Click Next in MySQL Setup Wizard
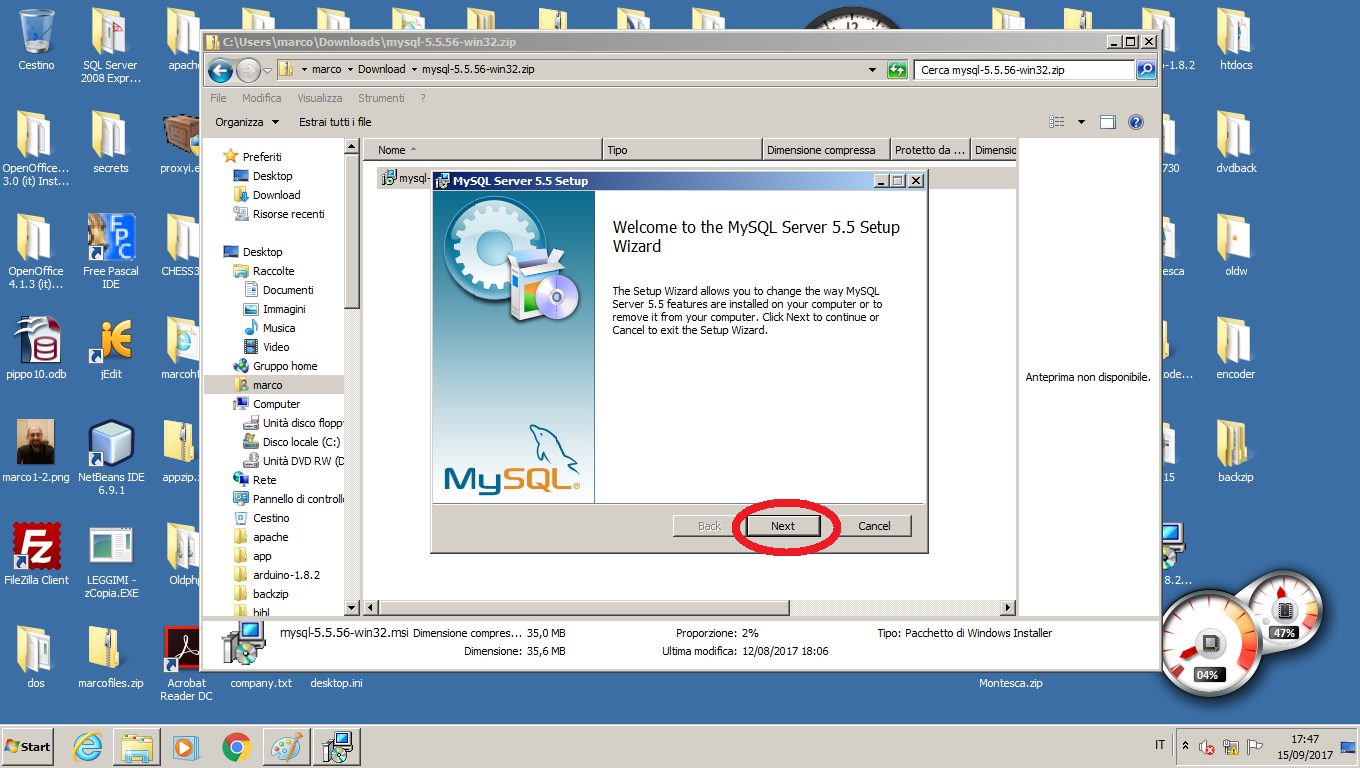Image resolution: width=1360 pixels, height=768 pixels. tap(783, 526)
